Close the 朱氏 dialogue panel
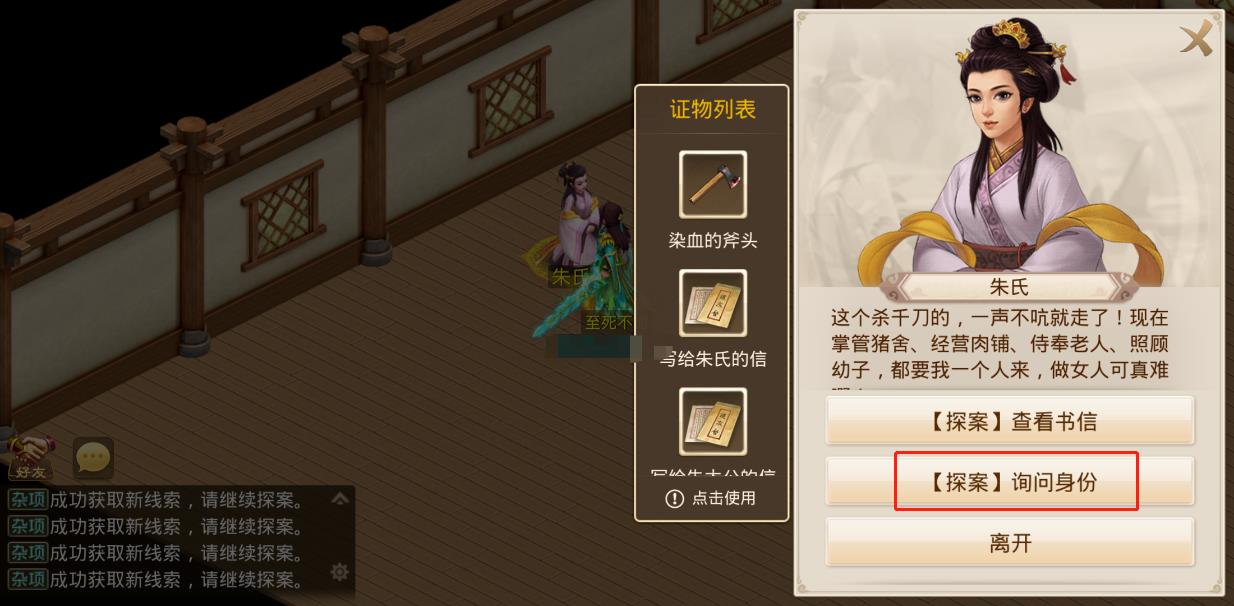1234x606 pixels. click(x=1196, y=39)
